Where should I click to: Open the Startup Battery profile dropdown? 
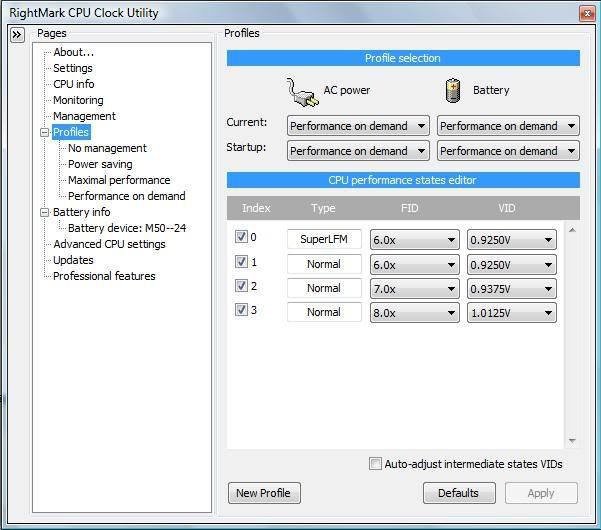508,151
